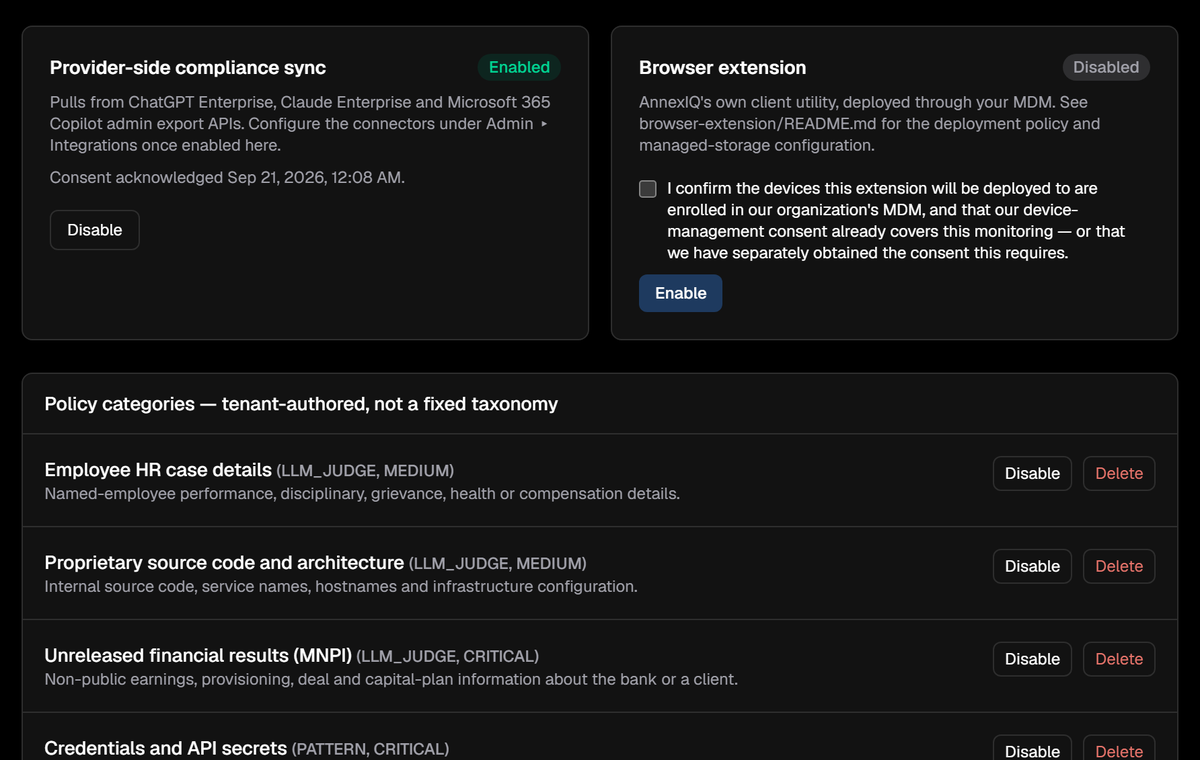Click the grey Disabled status badge
The image size is (1200, 760).
[1106, 67]
